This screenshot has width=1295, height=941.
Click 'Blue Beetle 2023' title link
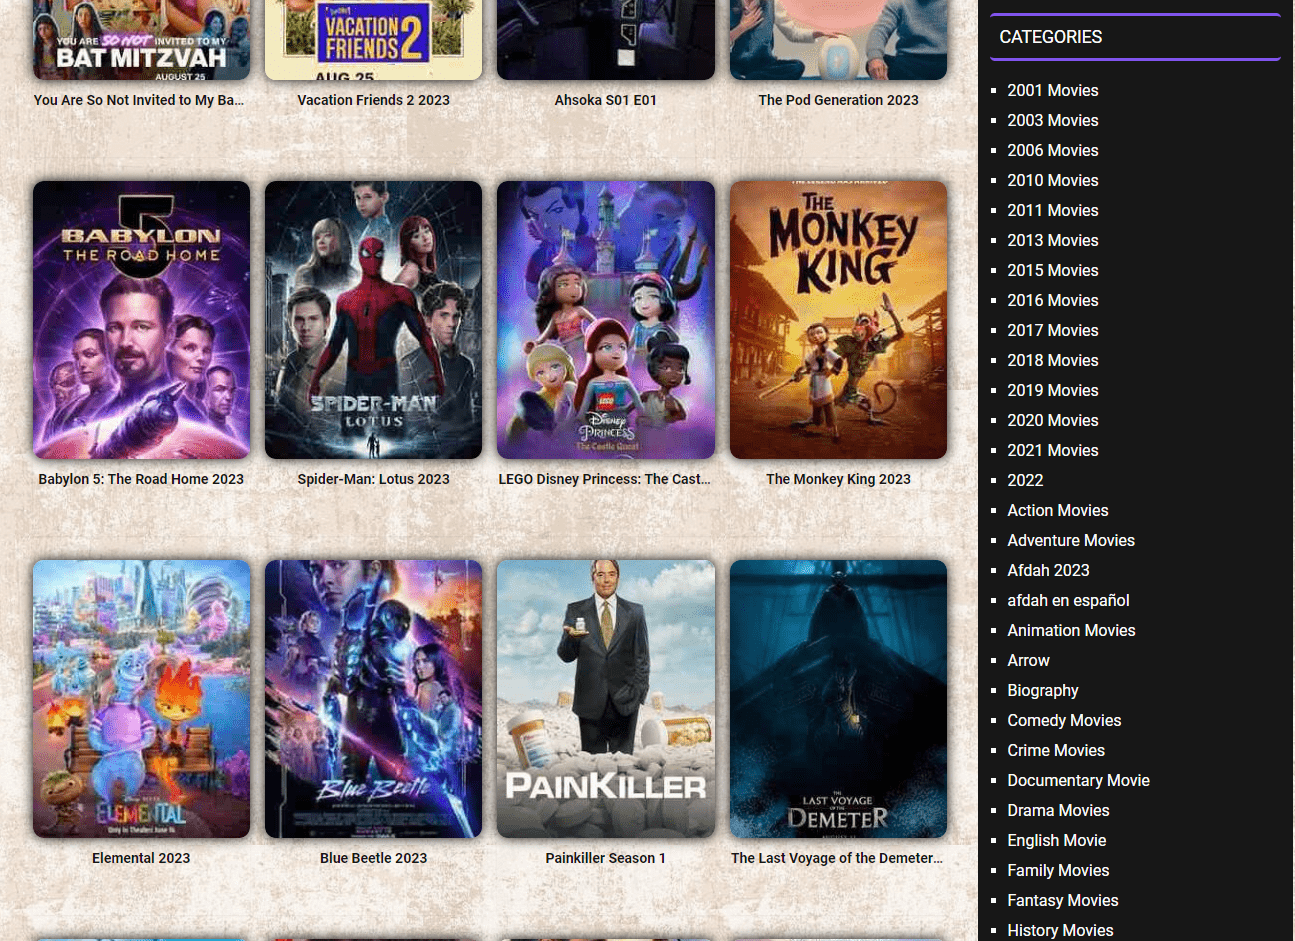373,858
